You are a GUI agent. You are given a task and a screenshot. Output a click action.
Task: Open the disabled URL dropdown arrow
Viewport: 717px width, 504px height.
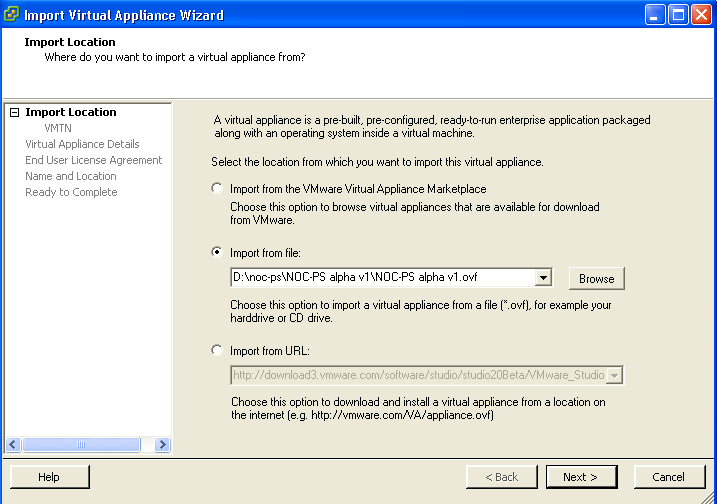615,375
